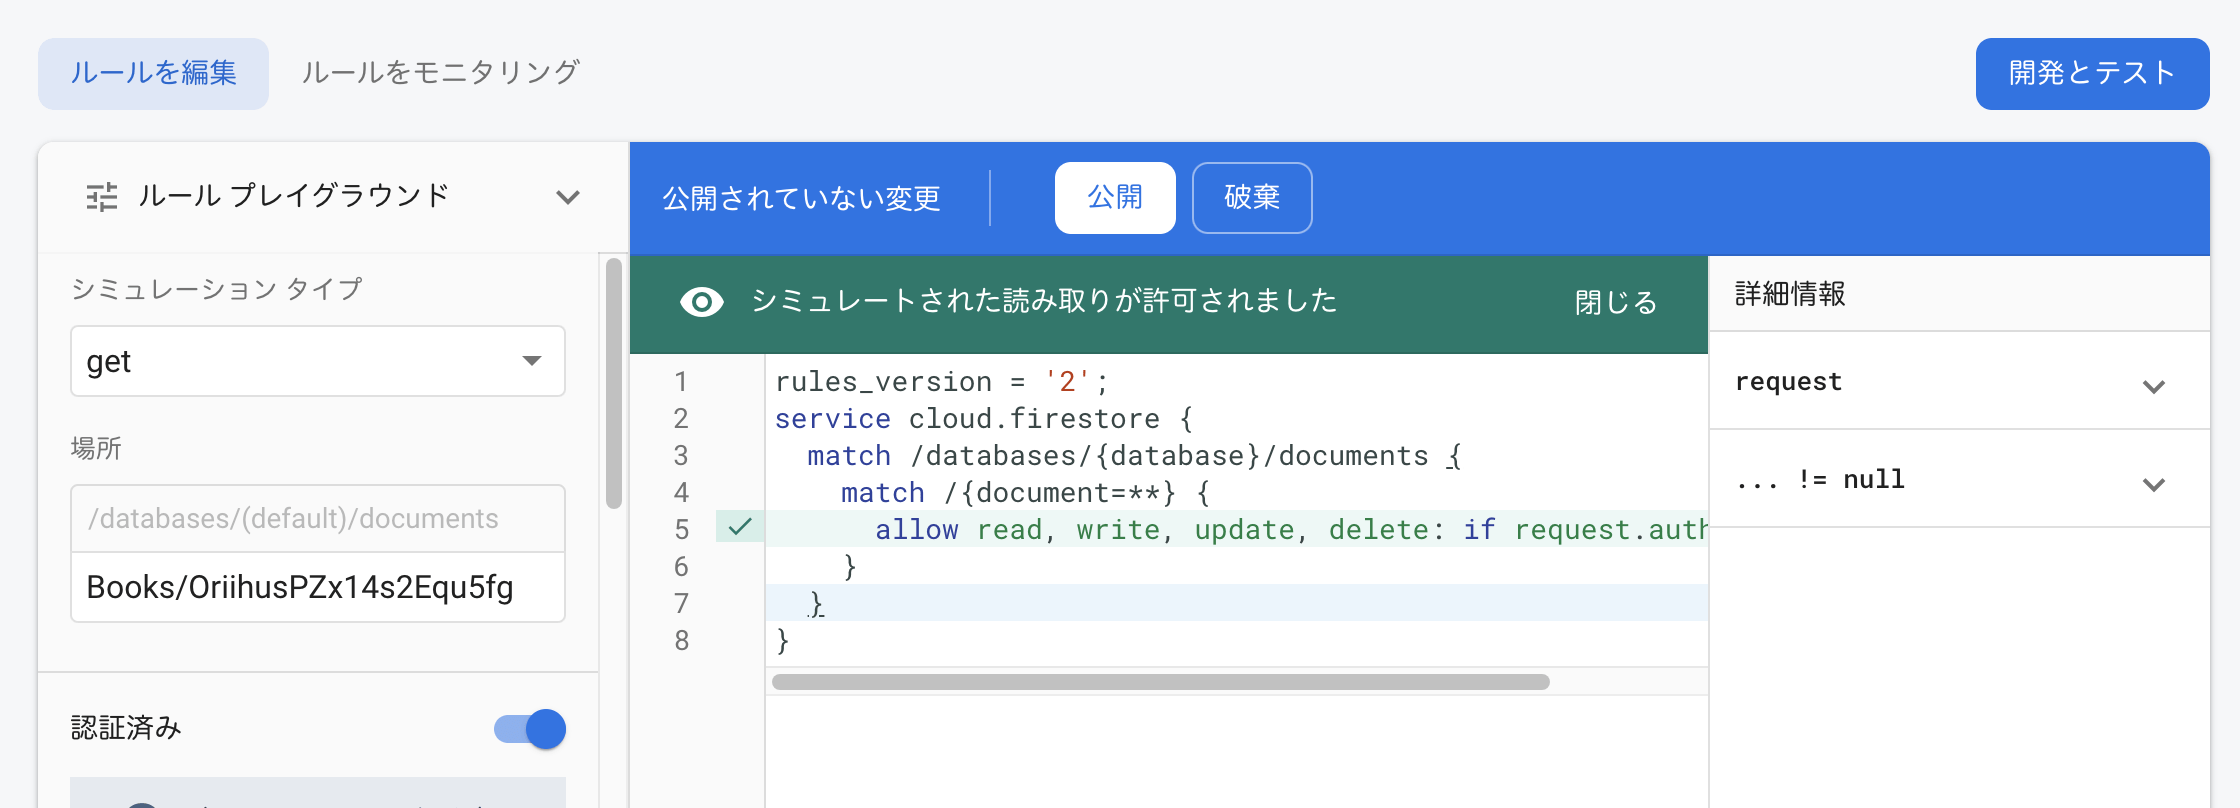Click the match /databases/{database}/documents line
The image size is (2240, 808).
click(x=1135, y=455)
